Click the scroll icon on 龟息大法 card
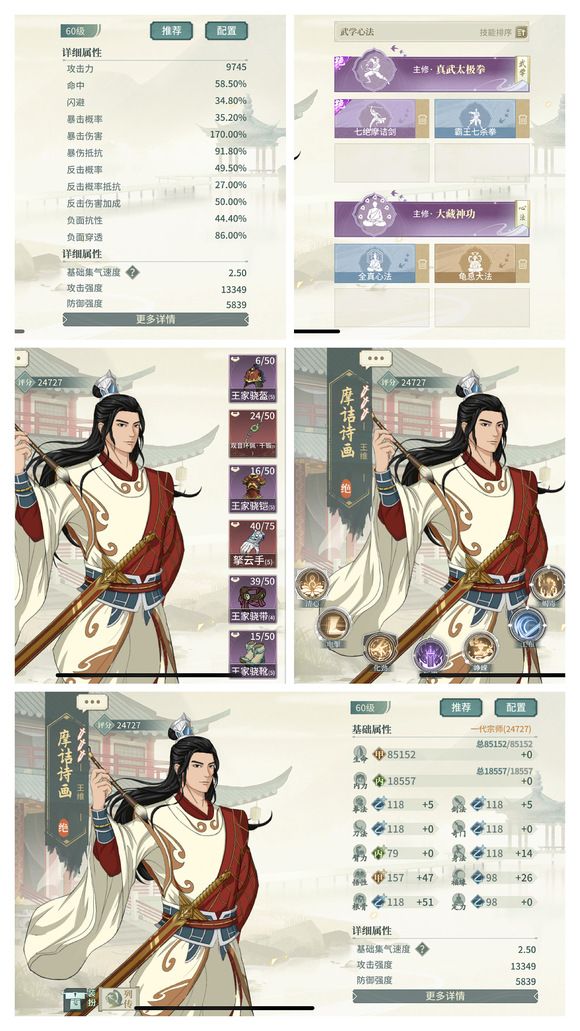580x1031 pixels. tap(523, 264)
